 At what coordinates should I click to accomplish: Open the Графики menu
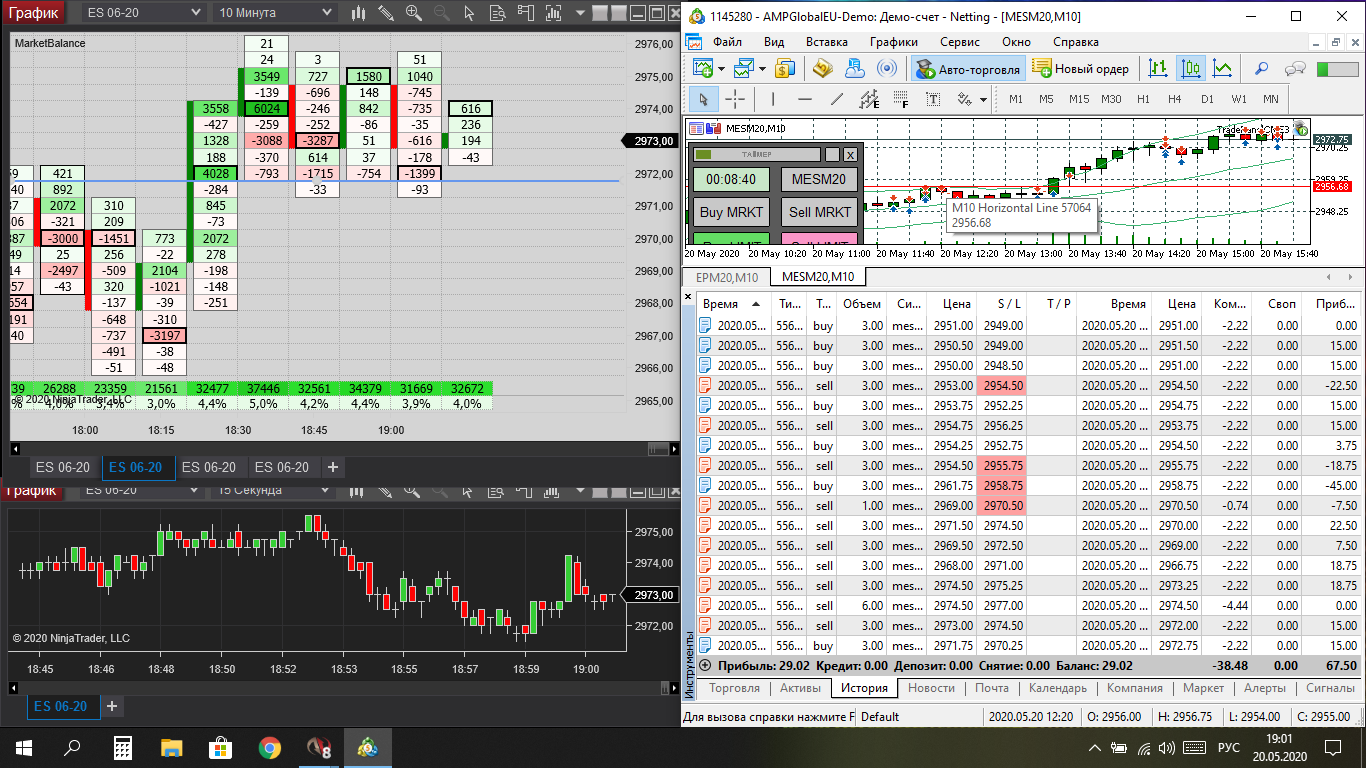(x=893, y=42)
